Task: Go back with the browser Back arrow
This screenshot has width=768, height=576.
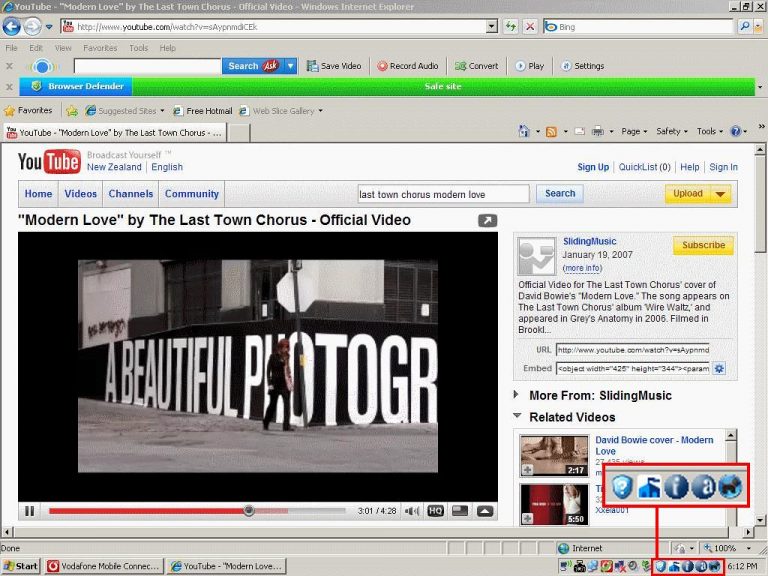Action: 12,26
